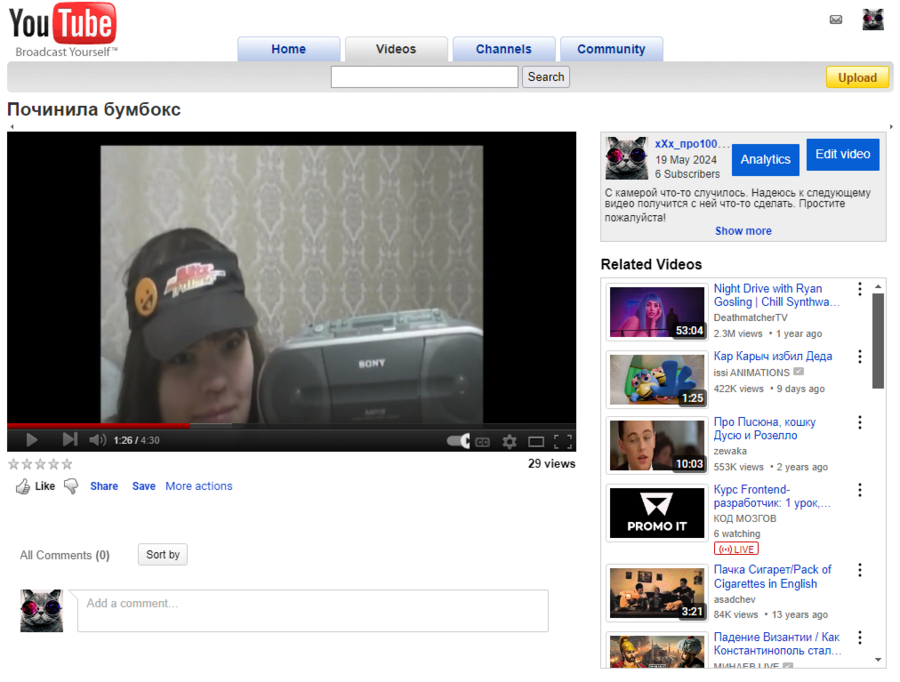Go to the Community tab
The width and height of the screenshot is (900, 682).
pyautogui.click(x=611, y=49)
